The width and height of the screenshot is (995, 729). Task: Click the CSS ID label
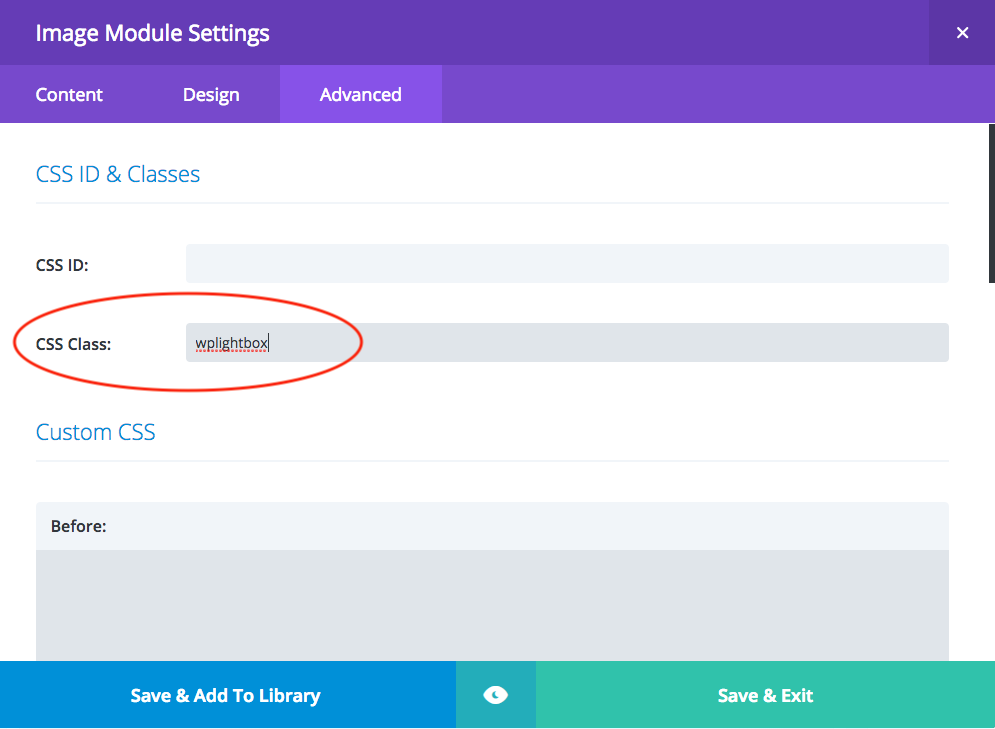62,265
